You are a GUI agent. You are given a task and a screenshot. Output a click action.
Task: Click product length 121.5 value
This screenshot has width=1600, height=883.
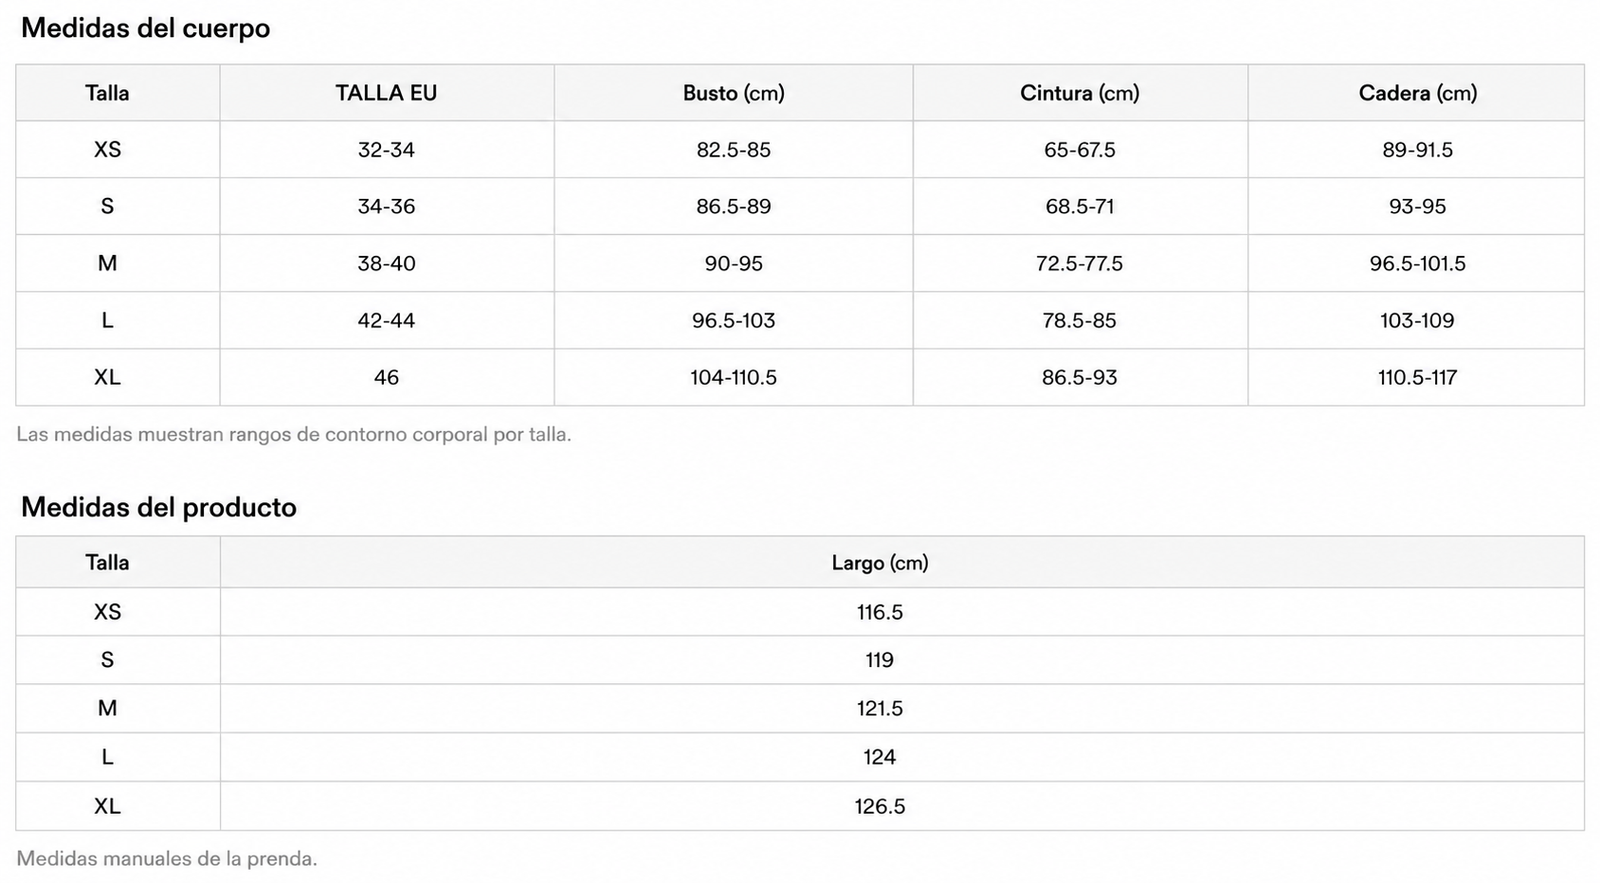tap(880, 709)
